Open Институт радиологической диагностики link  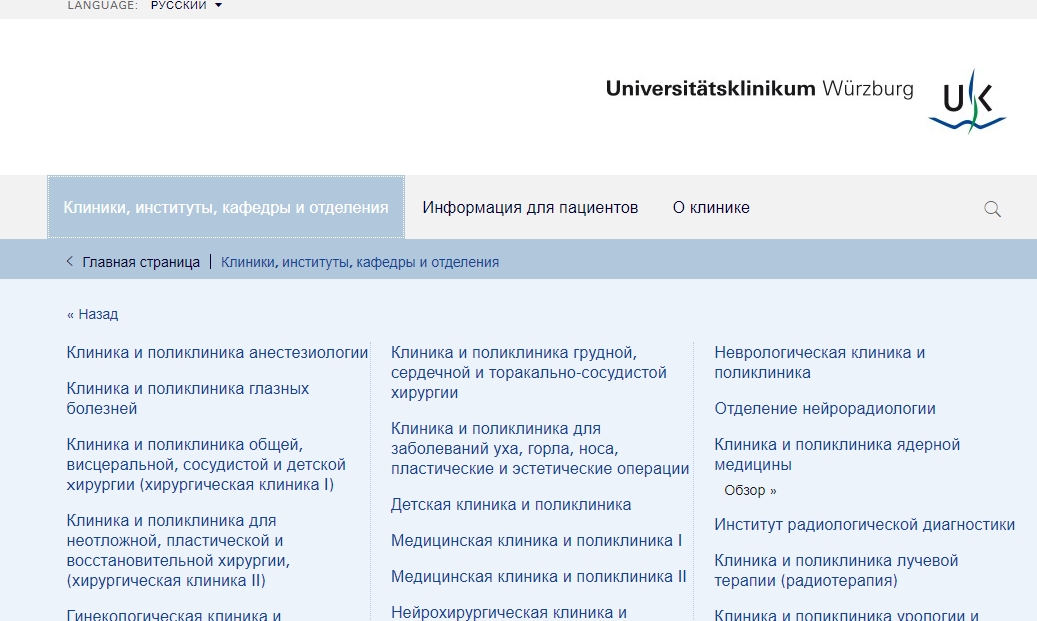point(864,525)
